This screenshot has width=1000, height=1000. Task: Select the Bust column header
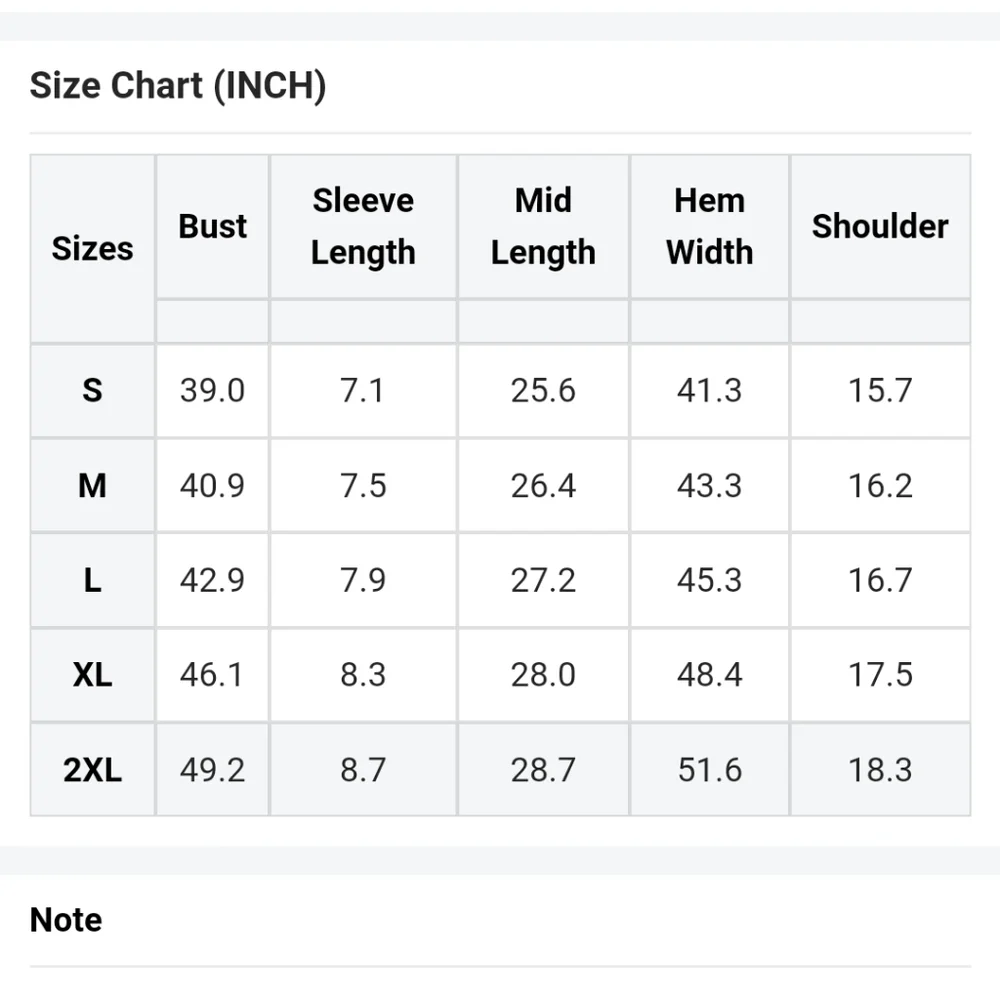[212, 226]
